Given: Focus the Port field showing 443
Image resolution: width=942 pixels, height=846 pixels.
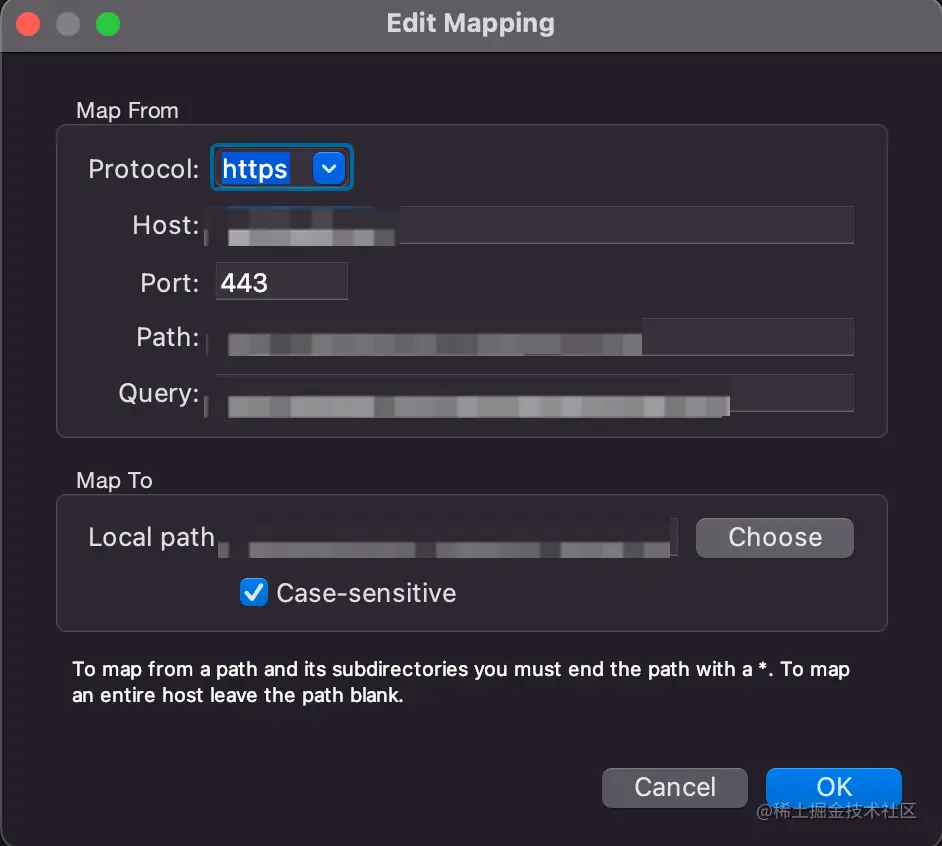Looking at the screenshot, I should 281,281.
